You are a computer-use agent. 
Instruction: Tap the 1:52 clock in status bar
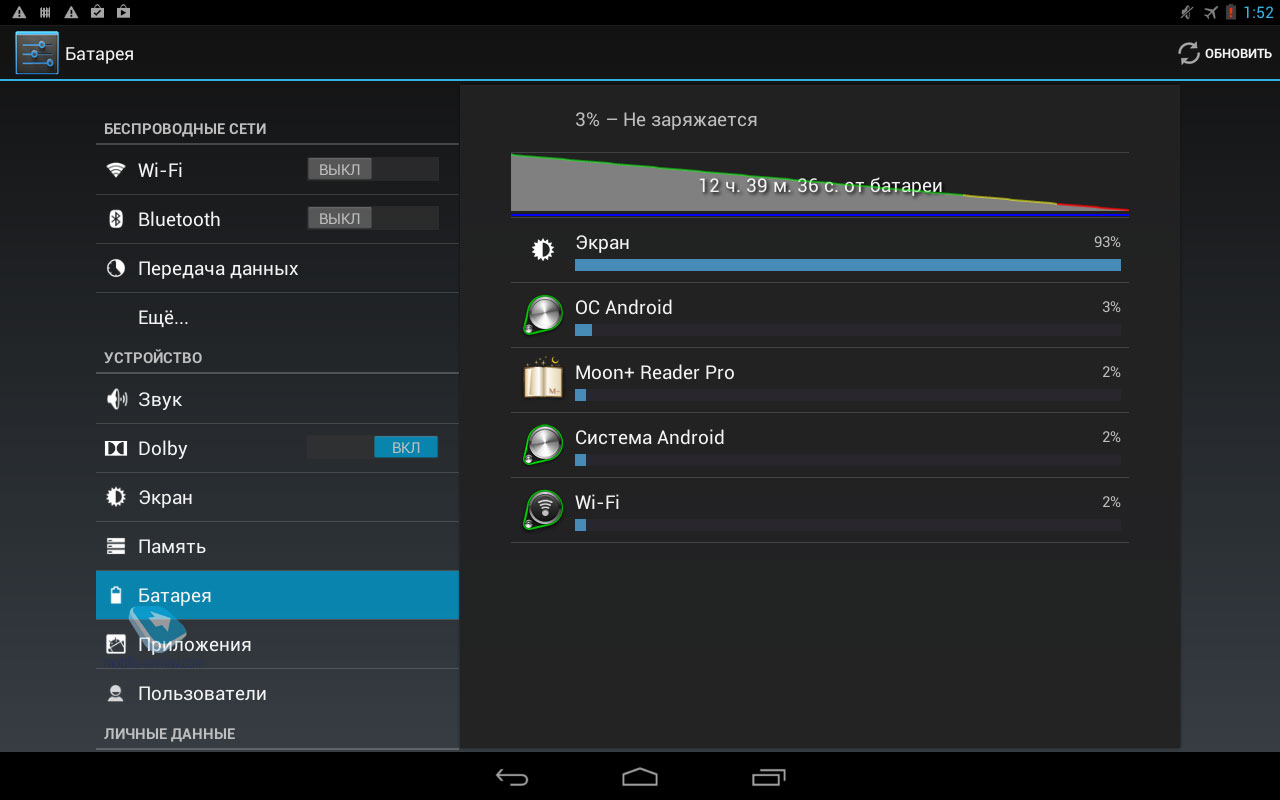1258,12
